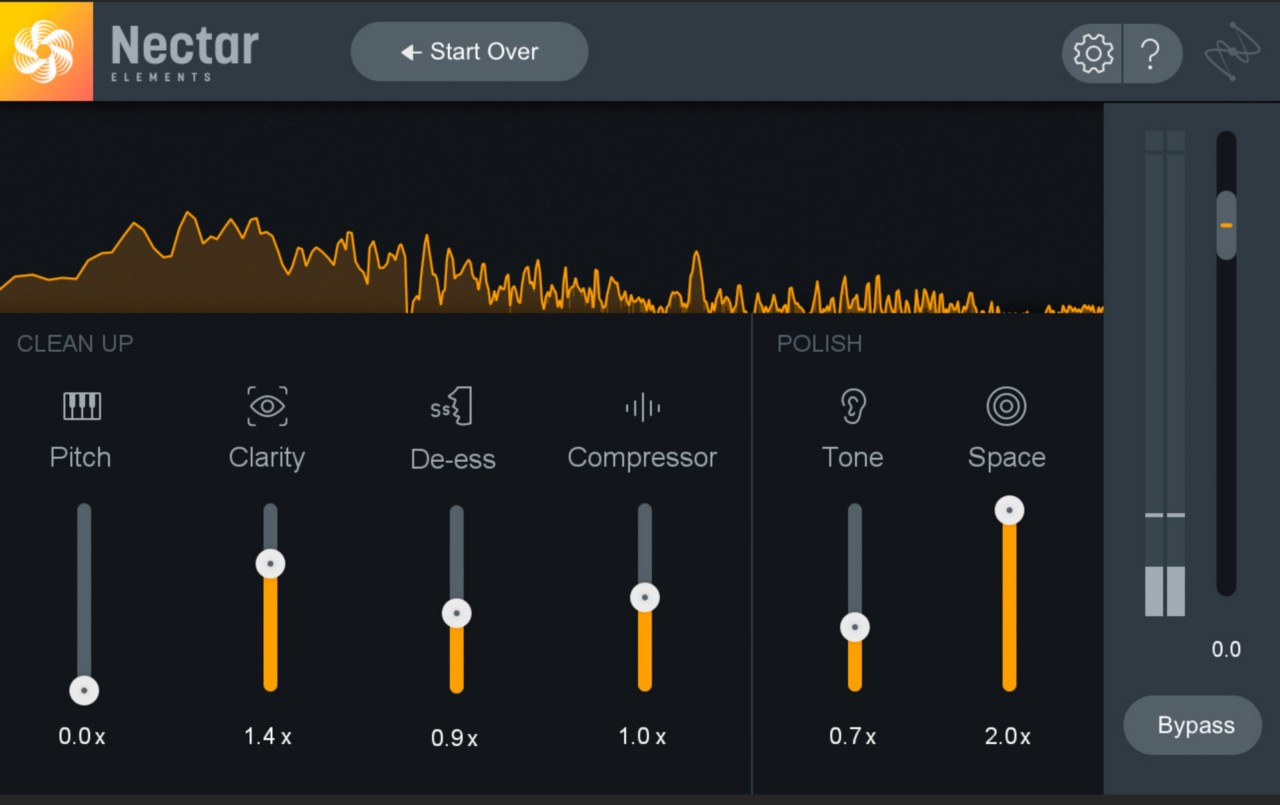Click the Compressor label

point(642,458)
